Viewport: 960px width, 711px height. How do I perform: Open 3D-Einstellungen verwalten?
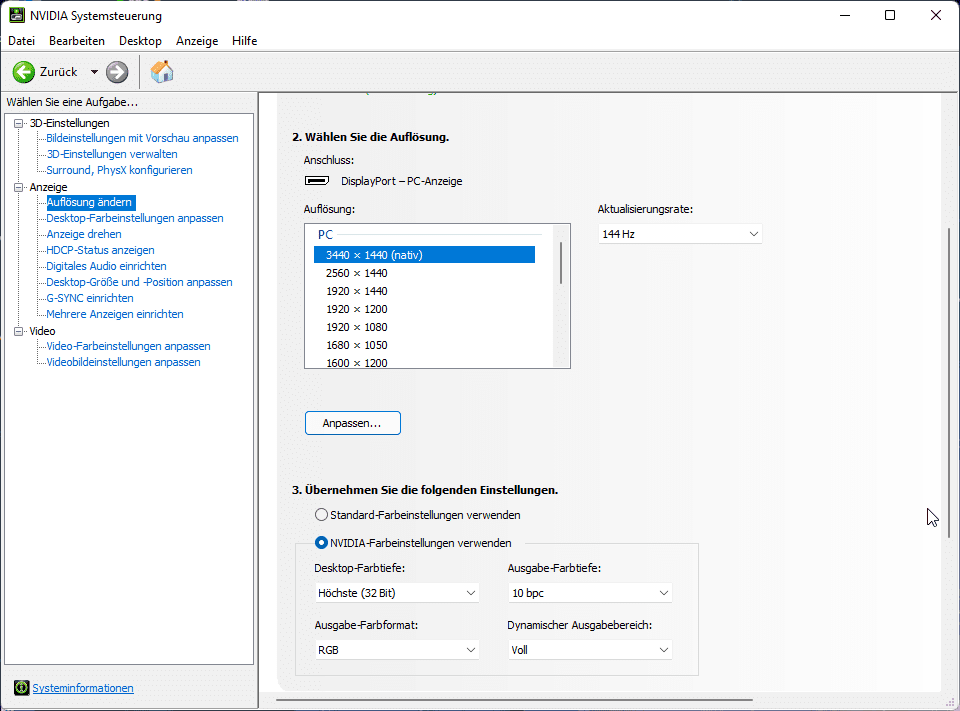112,154
